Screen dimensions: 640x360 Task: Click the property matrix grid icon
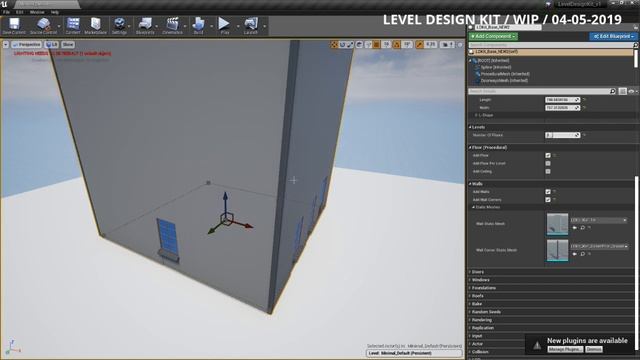(622, 91)
